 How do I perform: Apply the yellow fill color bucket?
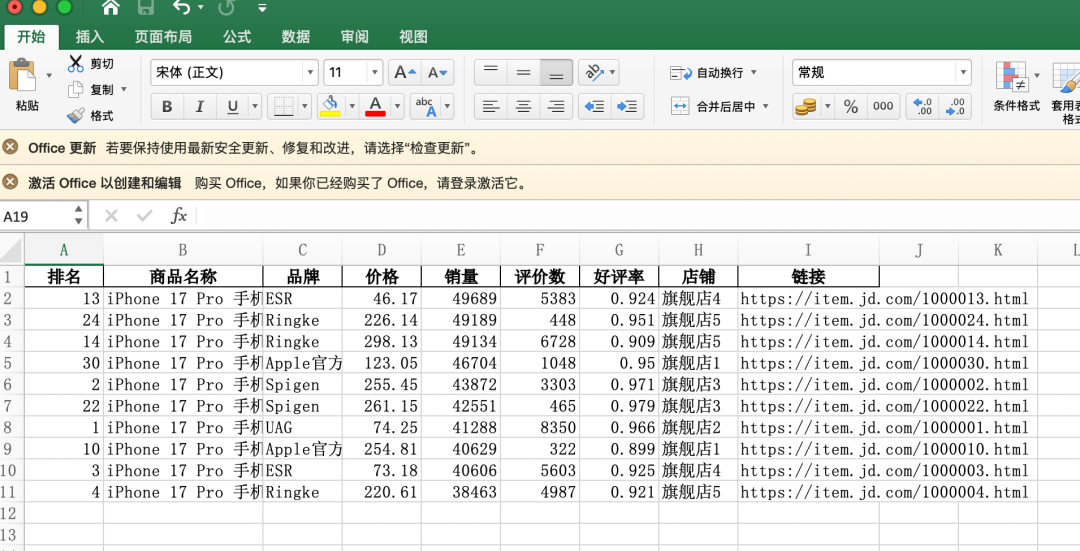click(331, 106)
